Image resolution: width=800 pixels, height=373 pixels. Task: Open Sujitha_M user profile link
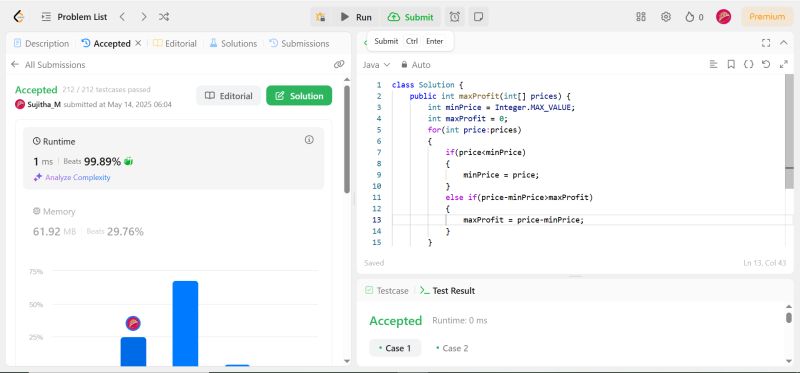tap(44, 105)
